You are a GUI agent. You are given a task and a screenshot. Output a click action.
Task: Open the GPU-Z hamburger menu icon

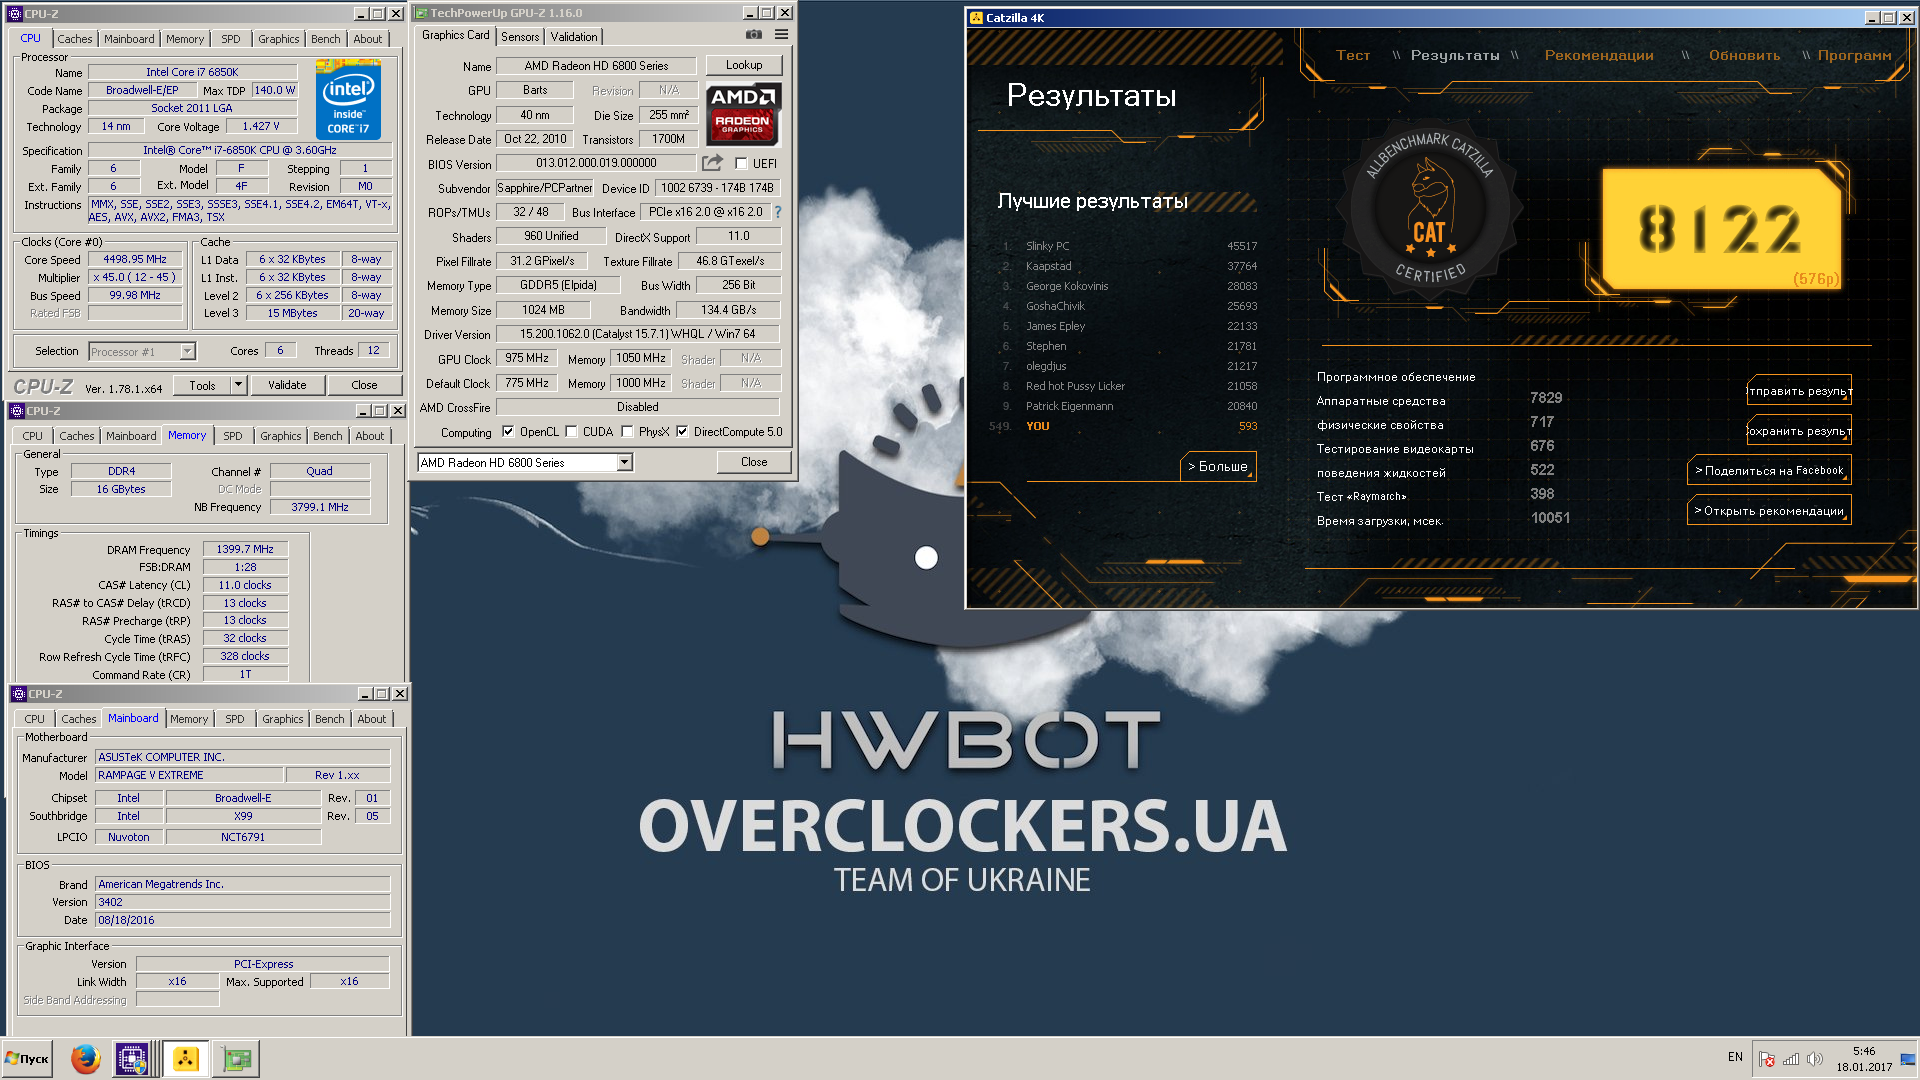(x=782, y=35)
